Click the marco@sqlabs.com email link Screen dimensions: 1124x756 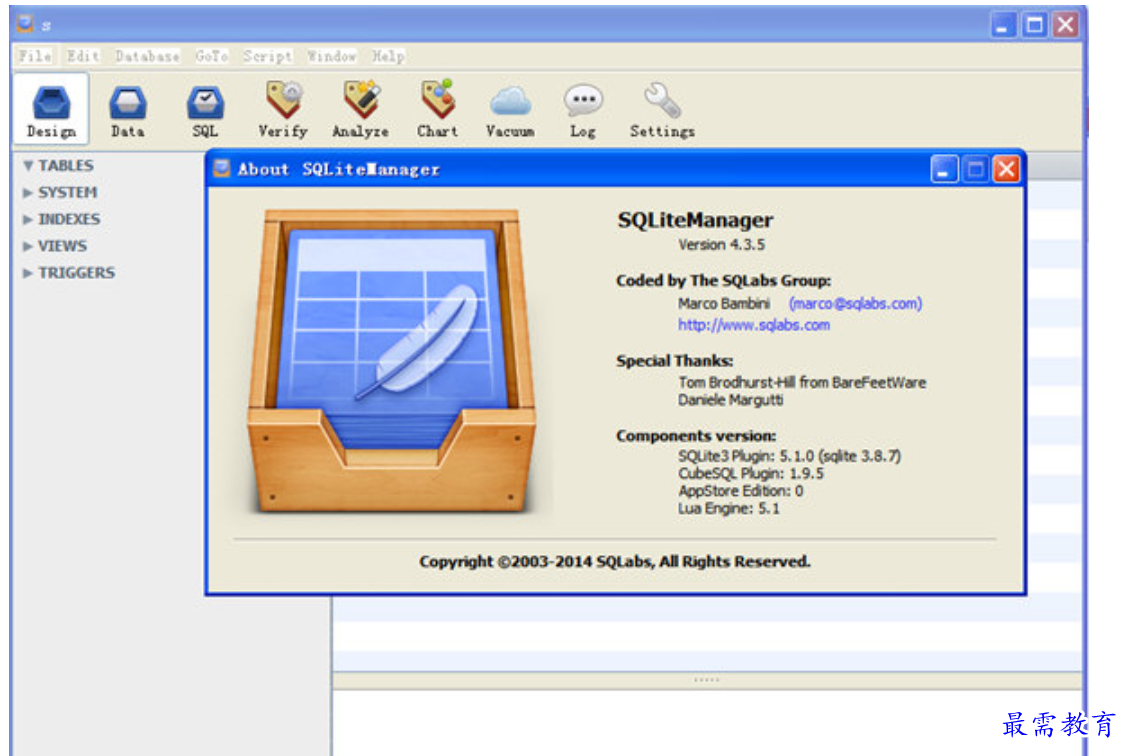click(x=855, y=304)
